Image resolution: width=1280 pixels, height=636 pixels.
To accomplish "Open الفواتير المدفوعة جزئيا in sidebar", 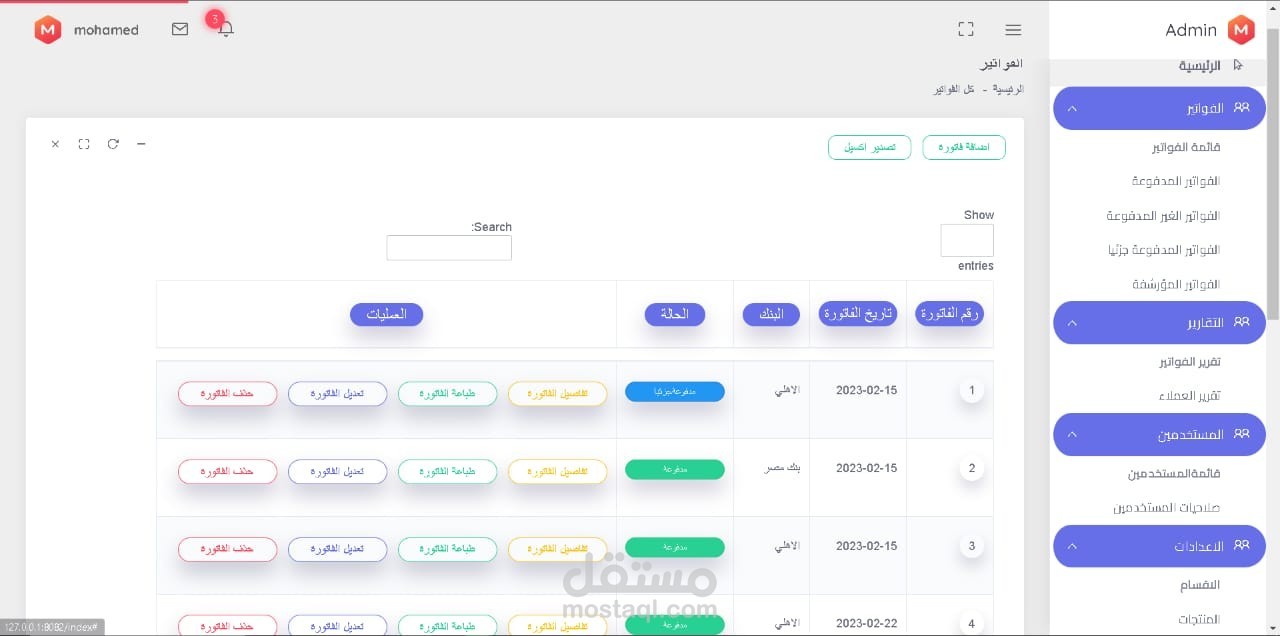I will (1164, 250).
